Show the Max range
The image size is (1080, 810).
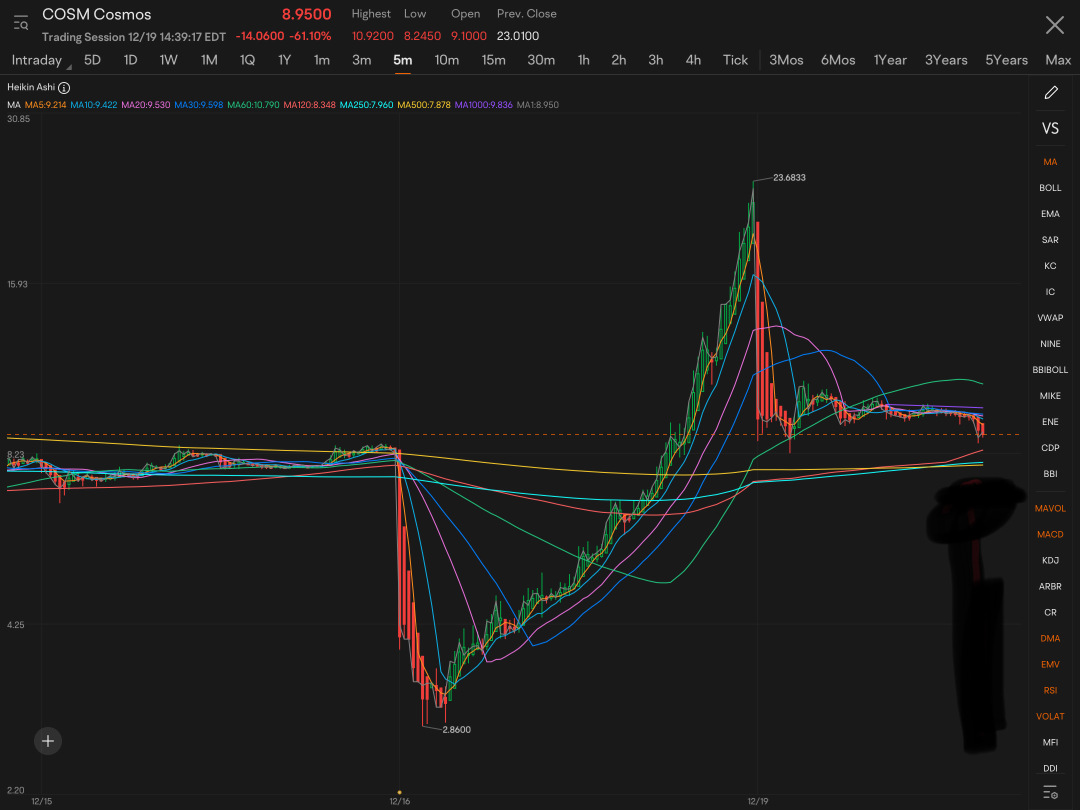tap(1058, 60)
